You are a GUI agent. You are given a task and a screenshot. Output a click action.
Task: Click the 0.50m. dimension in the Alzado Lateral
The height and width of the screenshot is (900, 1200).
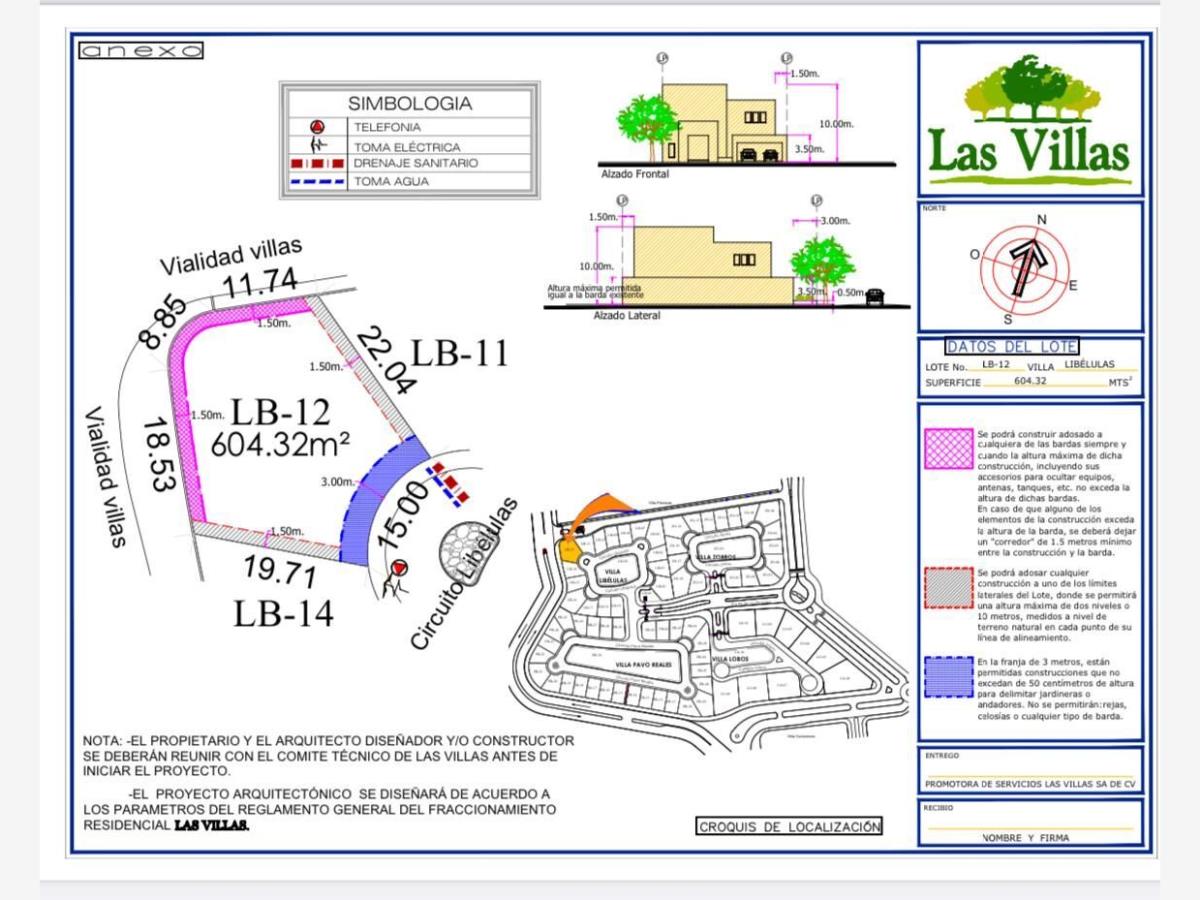tap(851, 292)
